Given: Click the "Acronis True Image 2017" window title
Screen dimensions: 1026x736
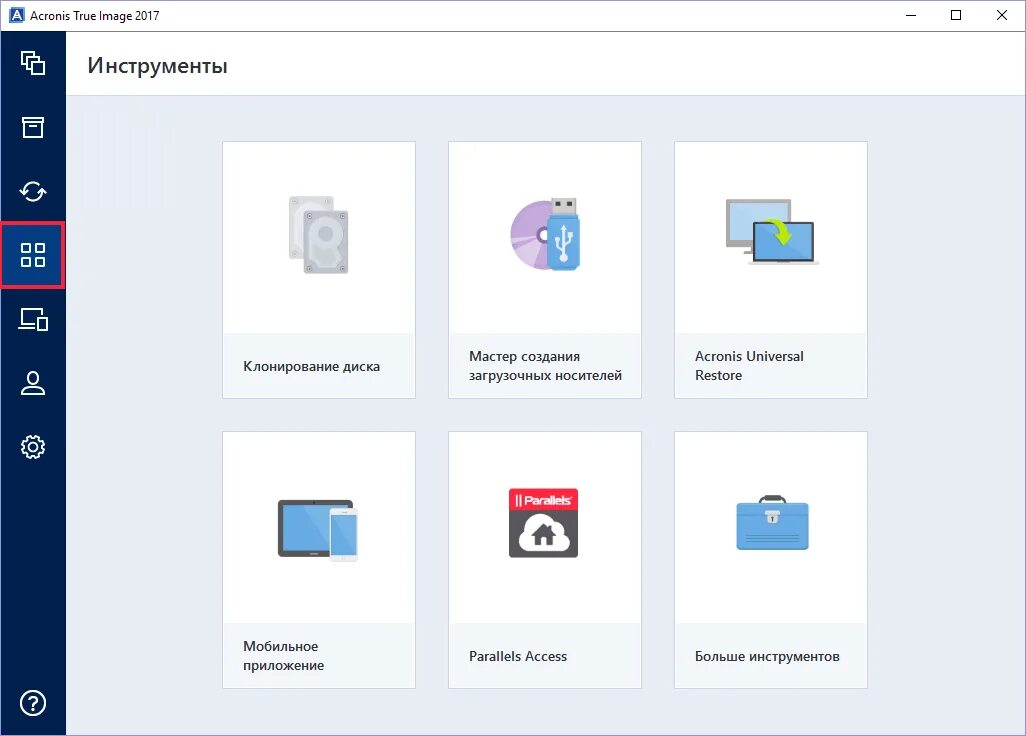Looking at the screenshot, I should click(x=95, y=16).
